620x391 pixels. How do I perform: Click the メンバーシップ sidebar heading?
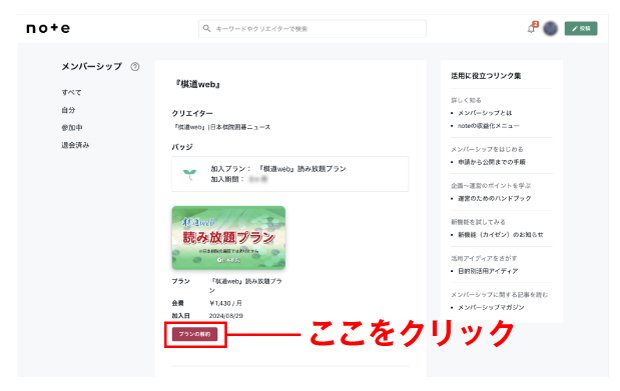(92, 66)
